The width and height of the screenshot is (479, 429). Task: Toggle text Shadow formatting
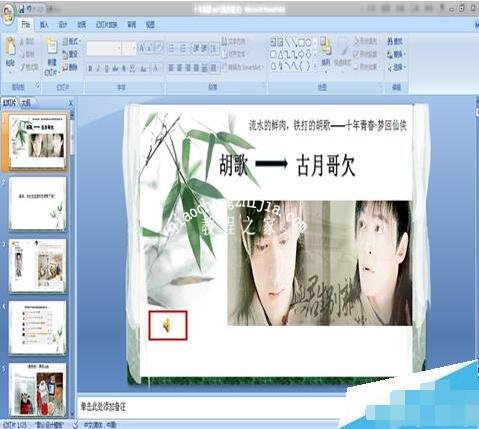pos(124,69)
